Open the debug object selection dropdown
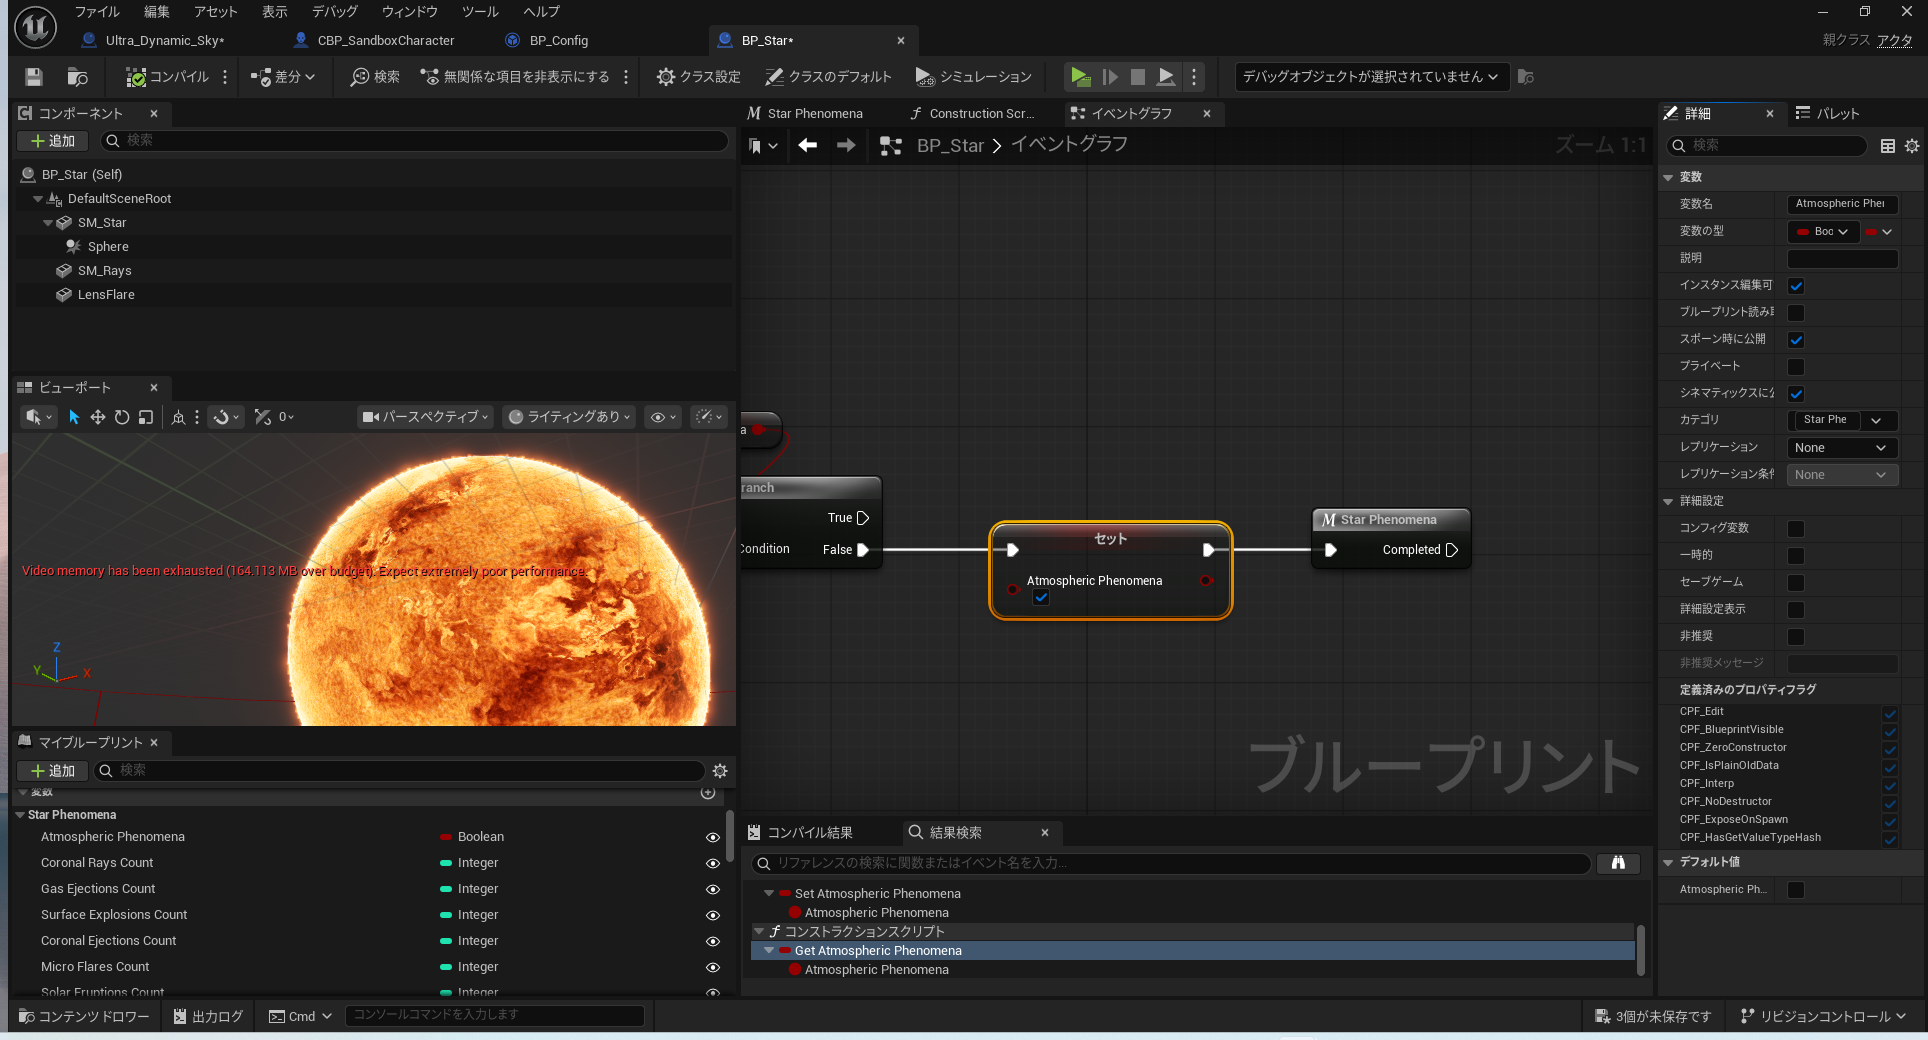The height and width of the screenshot is (1040, 1928). tap(1370, 77)
